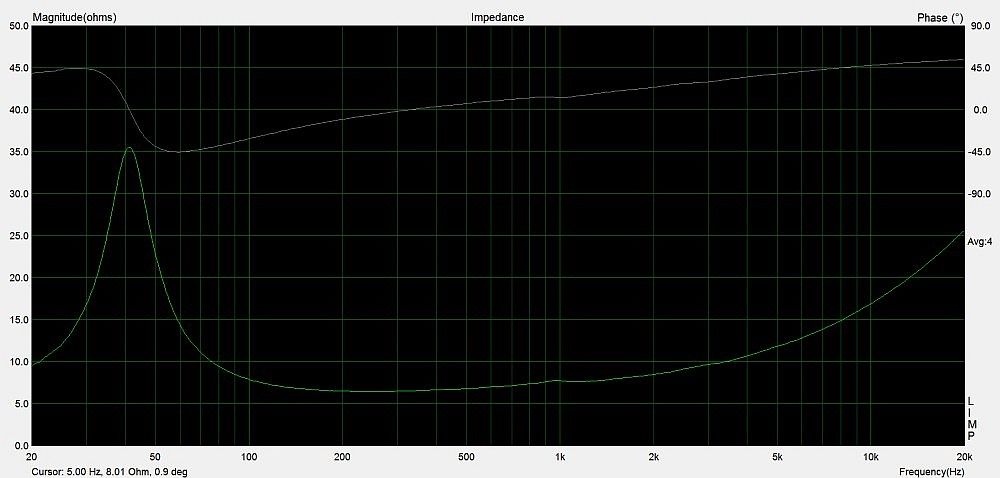Image resolution: width=1000 pixels, height=478 pixels.
Task: Click 10.0 on the magnitude axis
Action: [x=19, y=361]
